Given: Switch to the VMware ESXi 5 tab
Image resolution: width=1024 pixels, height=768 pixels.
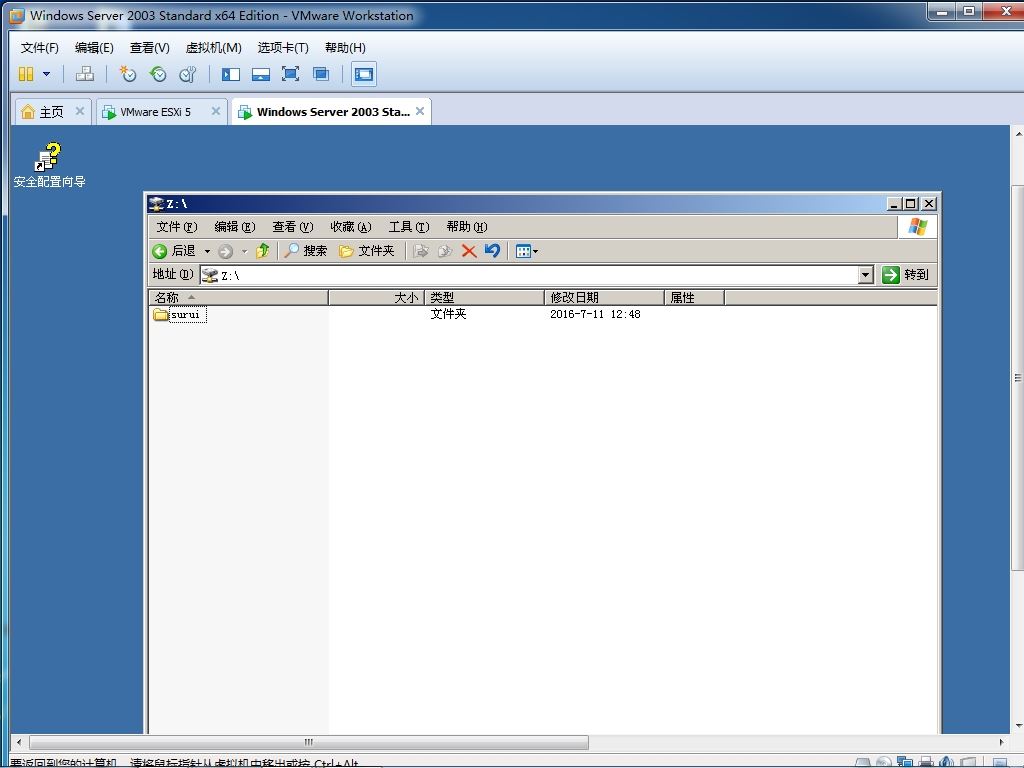Looking at the screenshot, I should 161,112.
